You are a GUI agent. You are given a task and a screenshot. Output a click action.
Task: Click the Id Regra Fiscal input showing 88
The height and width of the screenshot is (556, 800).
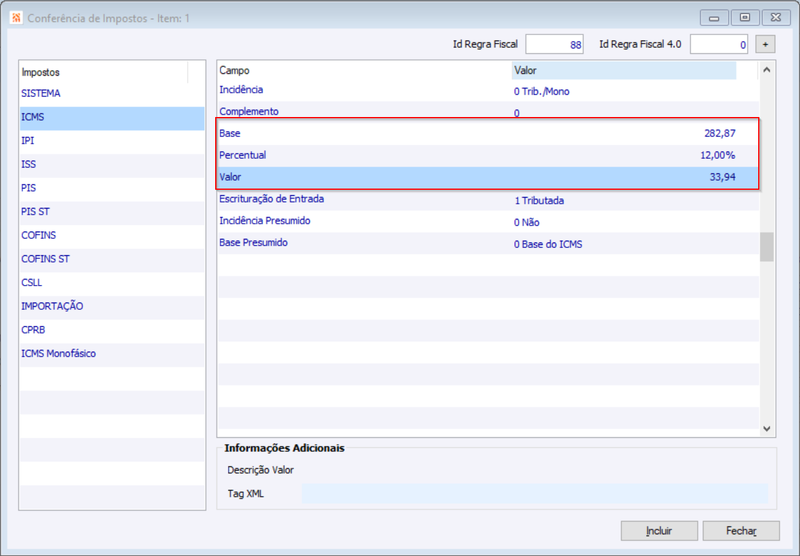tap(555, 44)
